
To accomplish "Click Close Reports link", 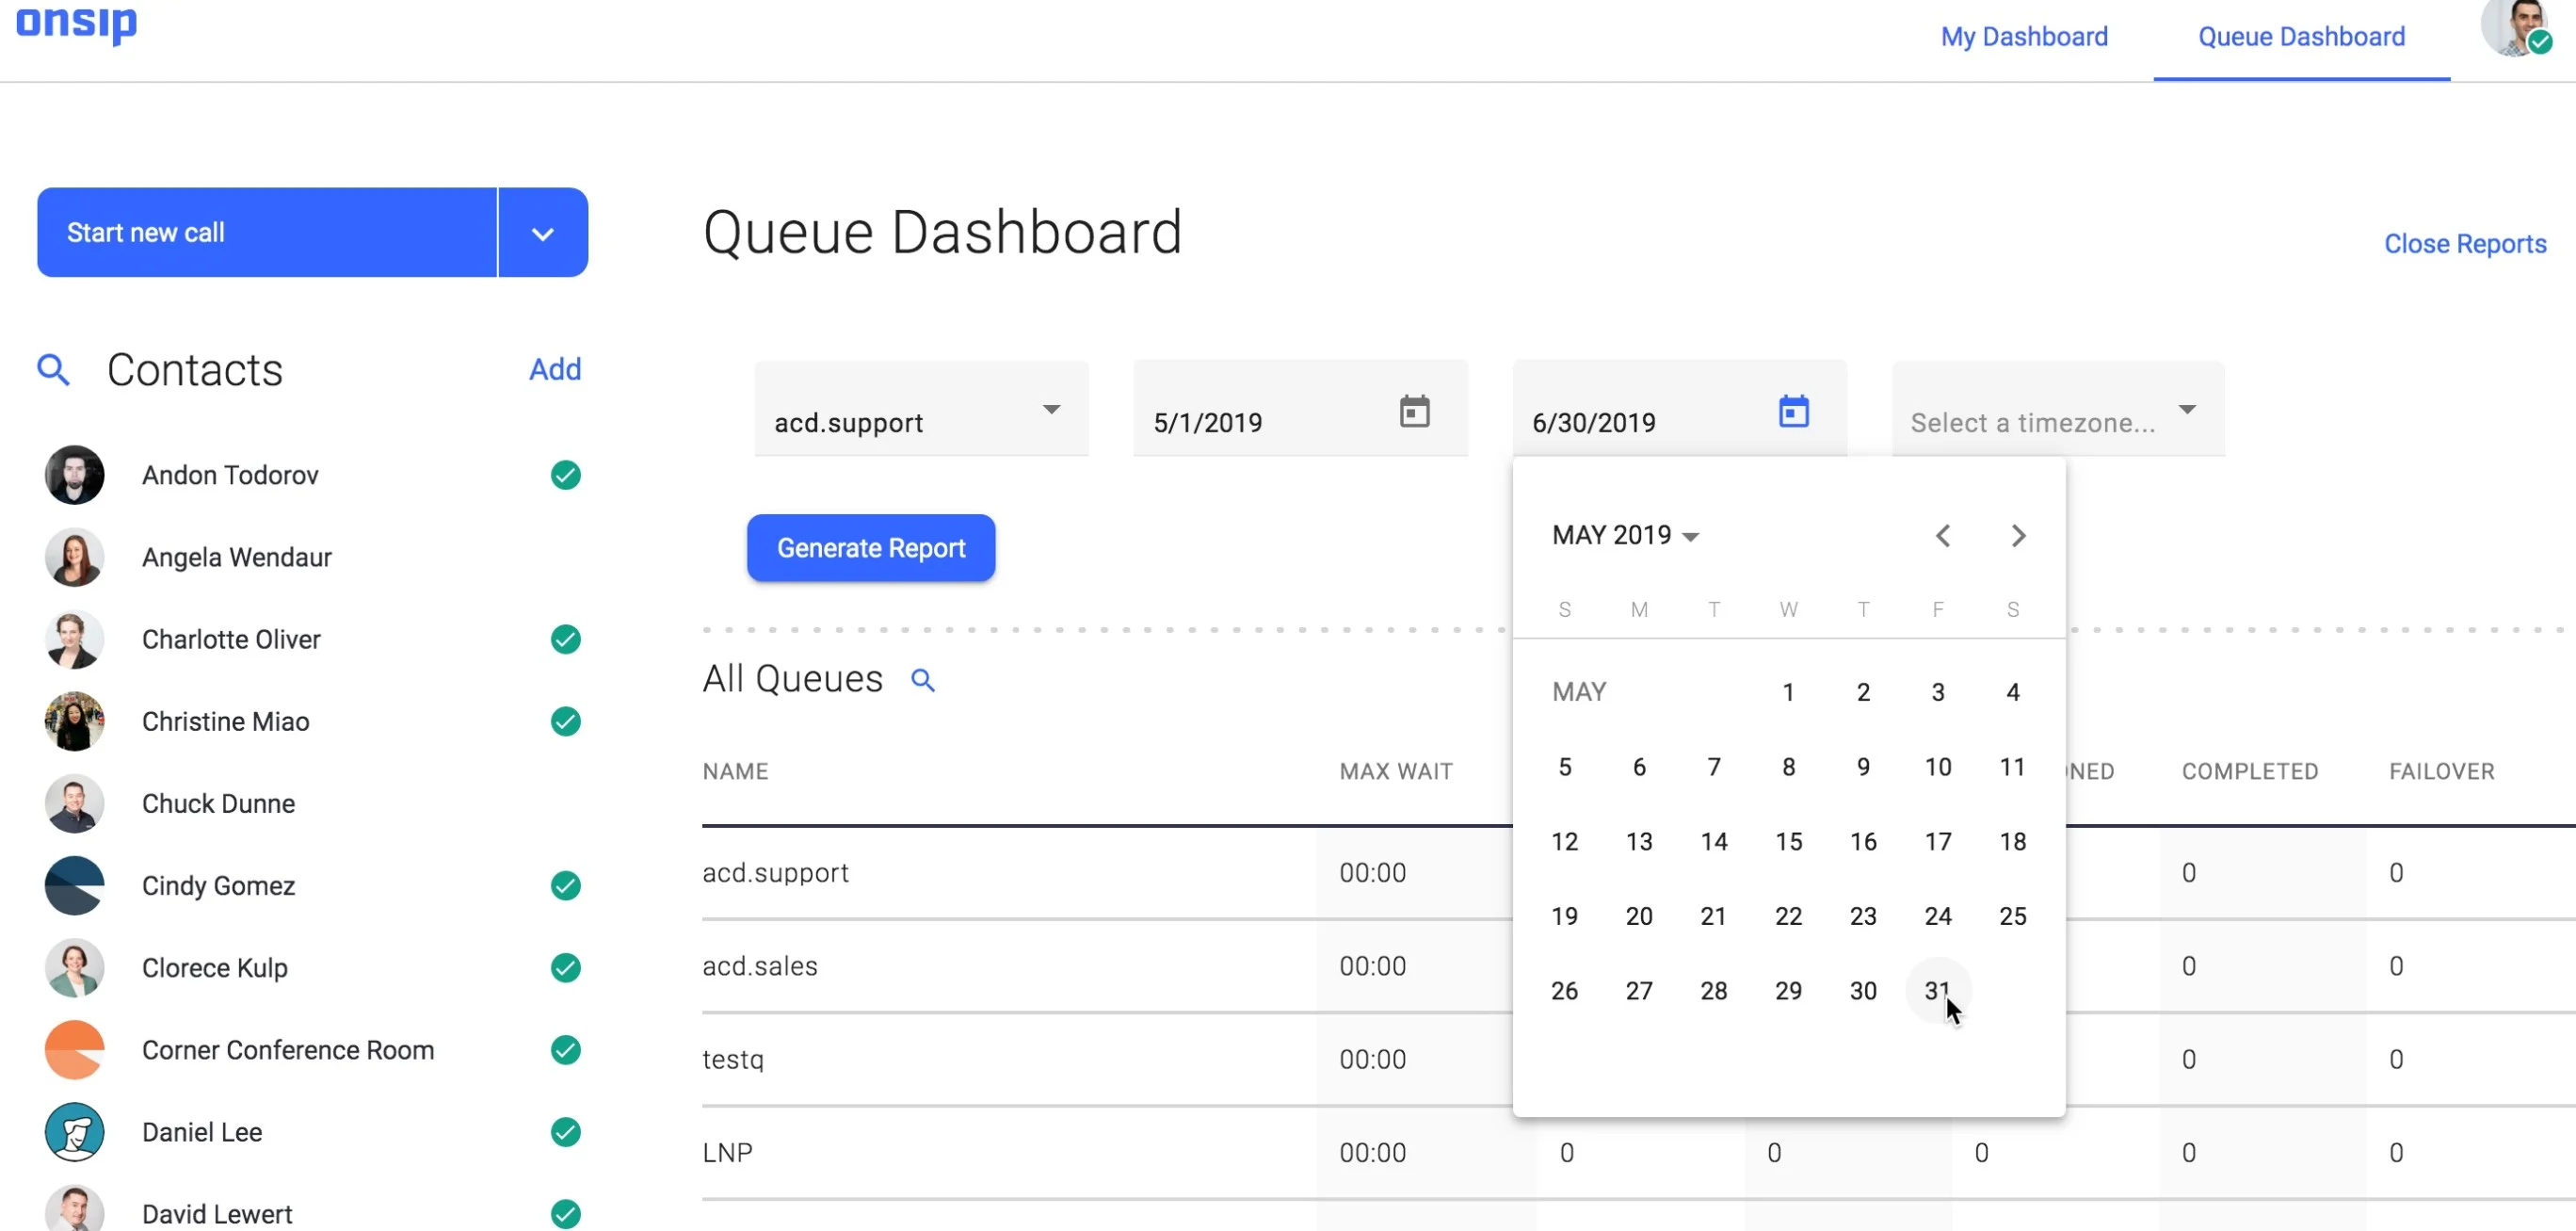I will 2464,243.
